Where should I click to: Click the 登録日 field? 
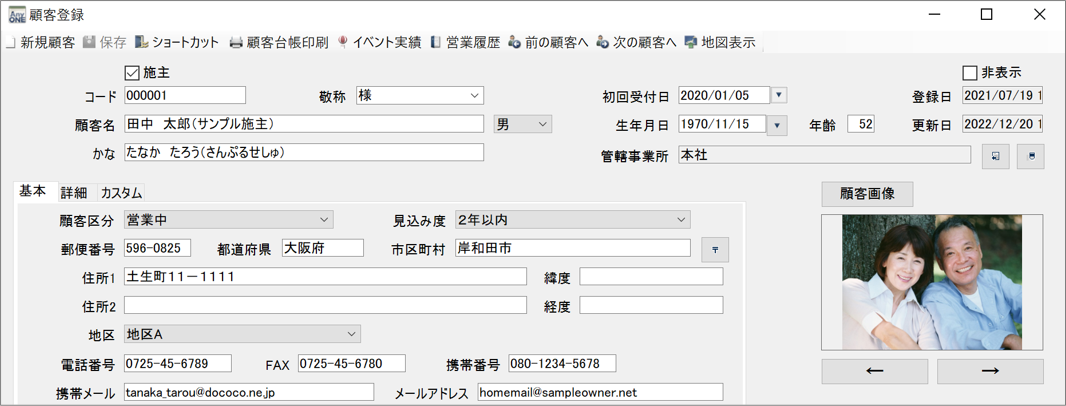point(1003,96)
